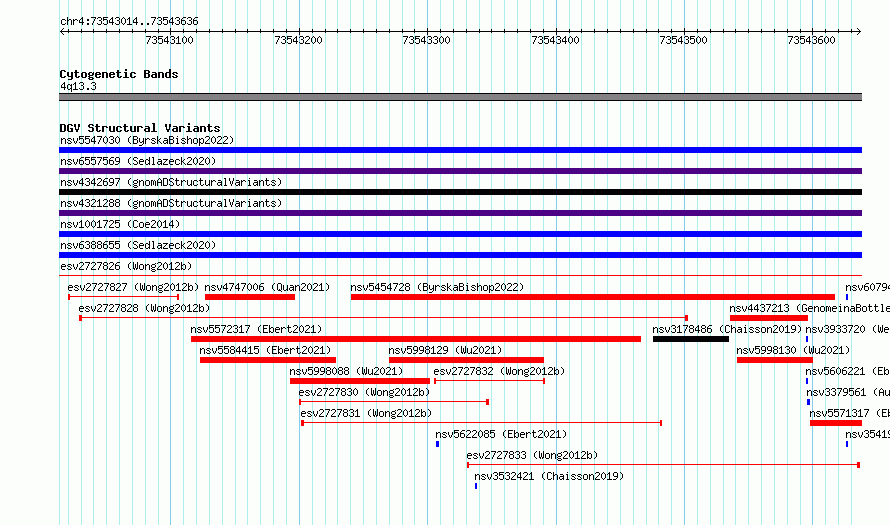Viewport: 890px width, 525px height.
Task: Click esv2727831 (Wong2012b) label
Action: click(x=366, y=413)
